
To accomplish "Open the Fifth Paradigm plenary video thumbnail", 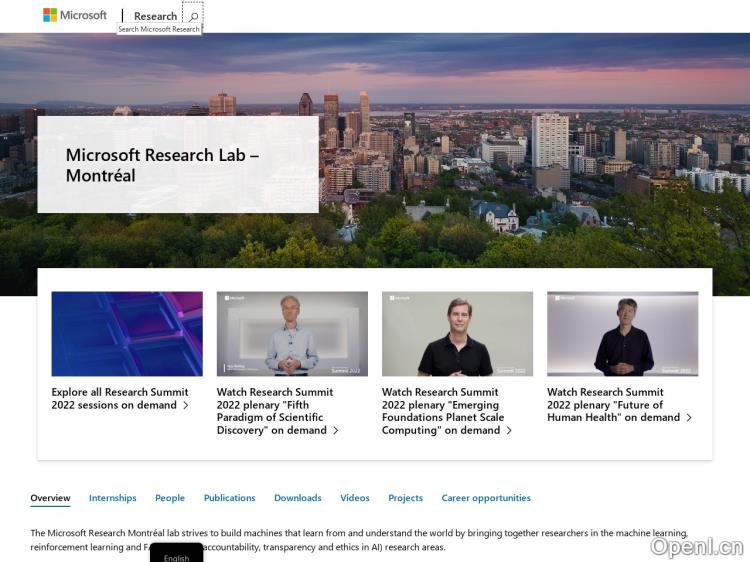I will (292, 333).
